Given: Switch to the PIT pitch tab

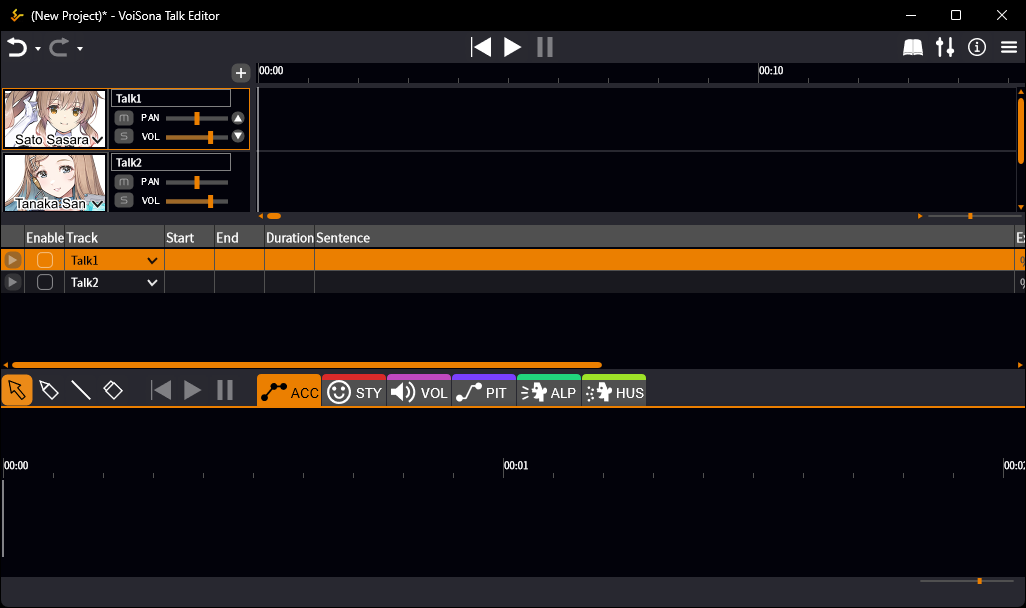Looking at the screenshot, I should coord(484,391).
